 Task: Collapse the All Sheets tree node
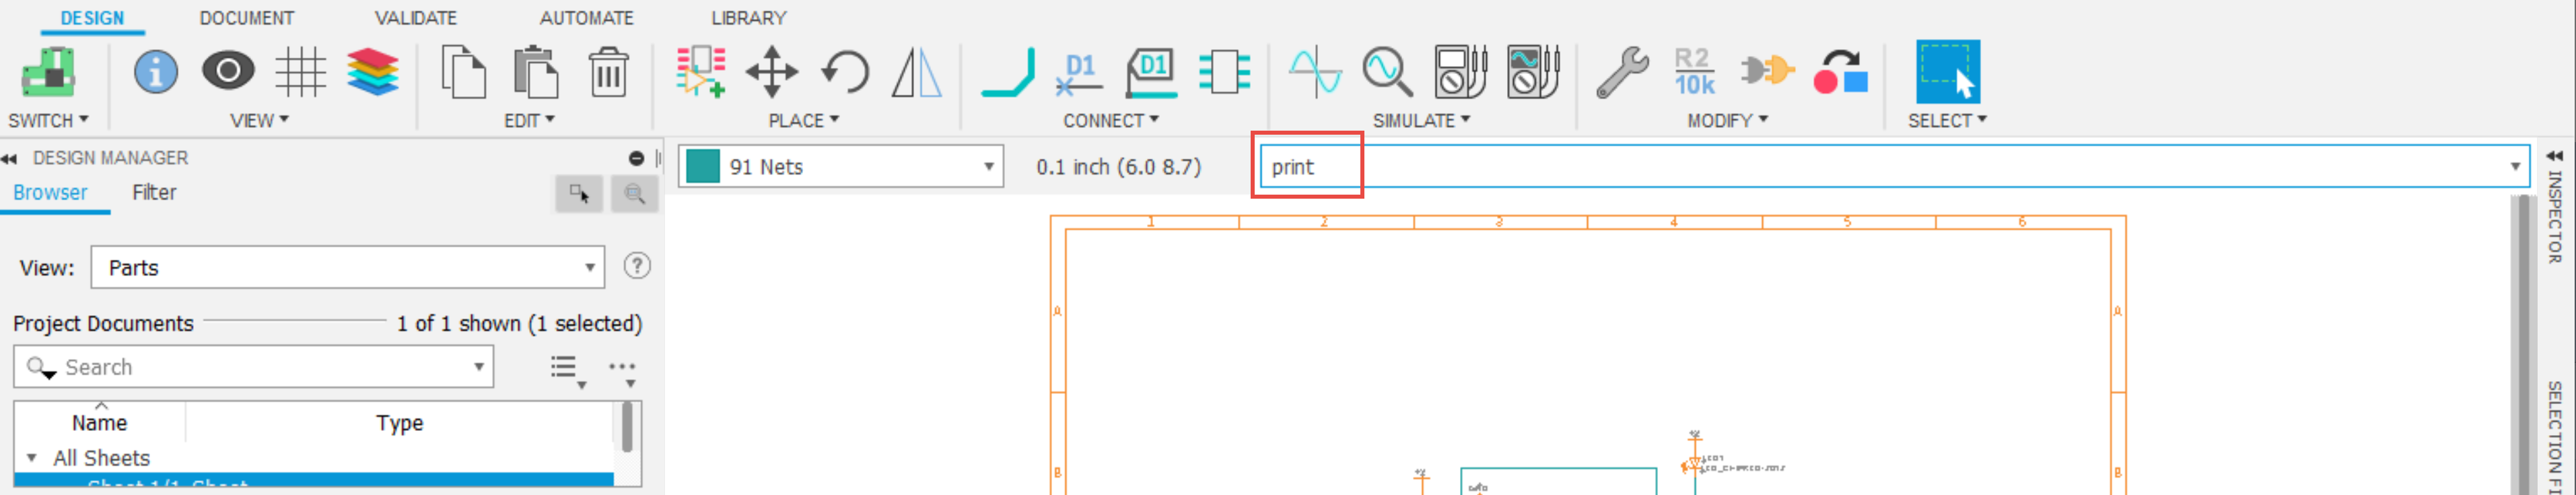click(31, 458)
